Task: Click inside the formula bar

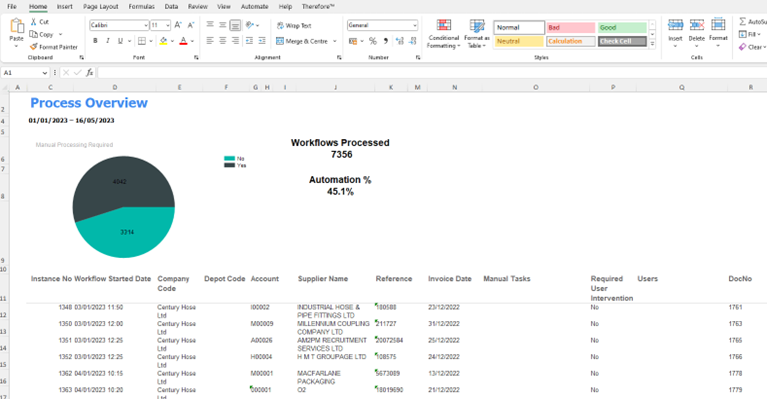Action: pos(432,73)
